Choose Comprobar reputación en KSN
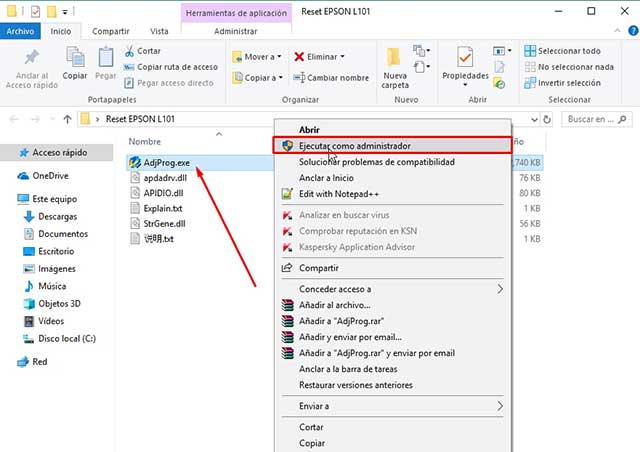The width and height of the screenshot is (640, 452). (392, 231)
